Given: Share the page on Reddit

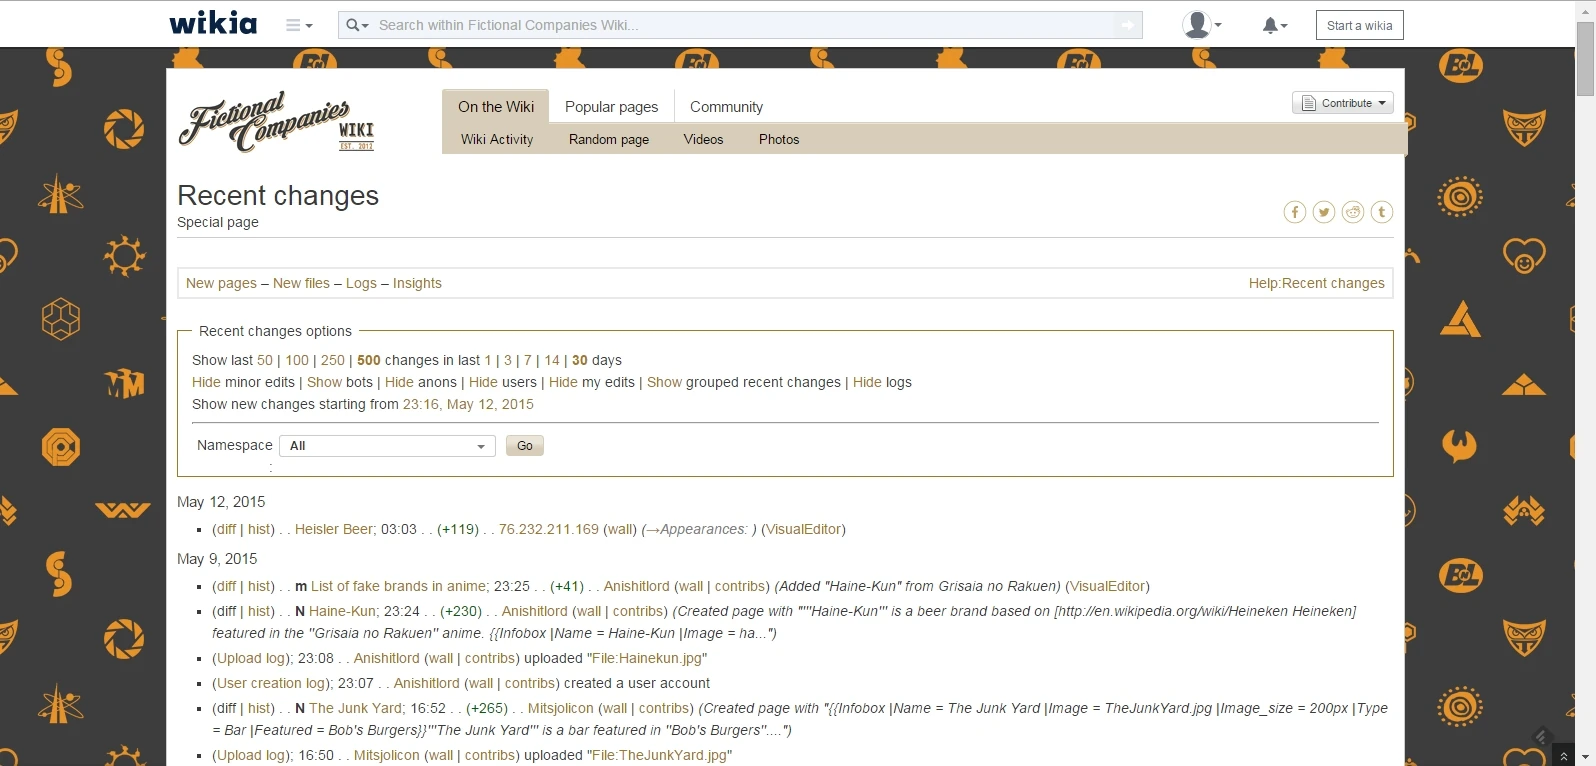Looking at the screenshot, I should [1353, 212].
